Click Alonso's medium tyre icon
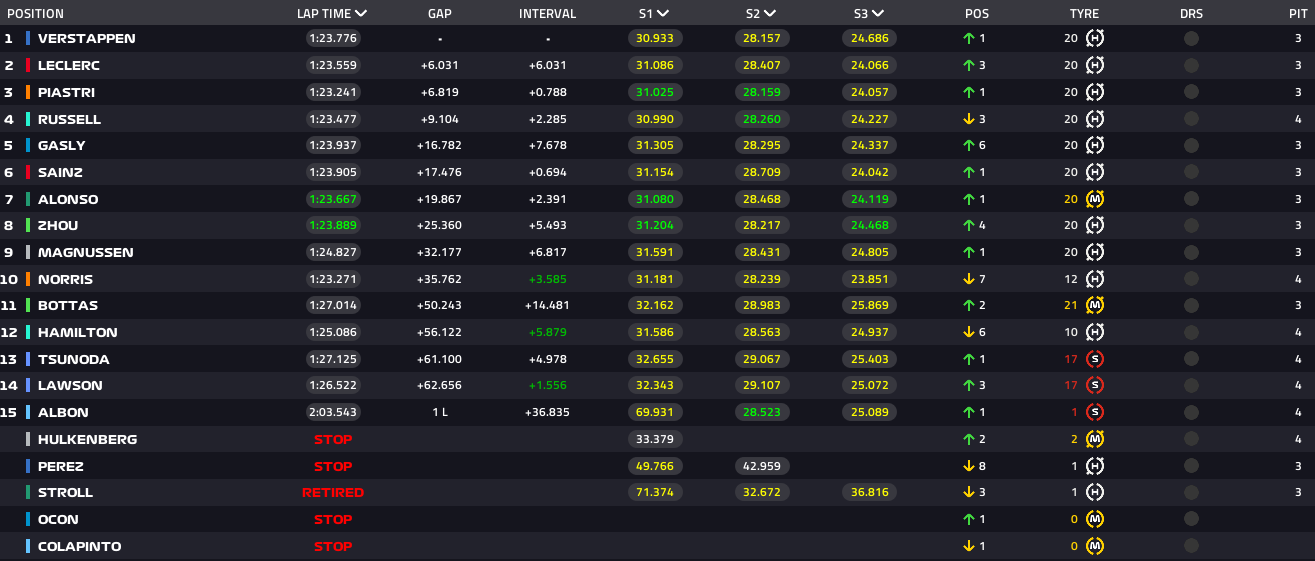The image size is (1315, 561). tap(1095, 199)
